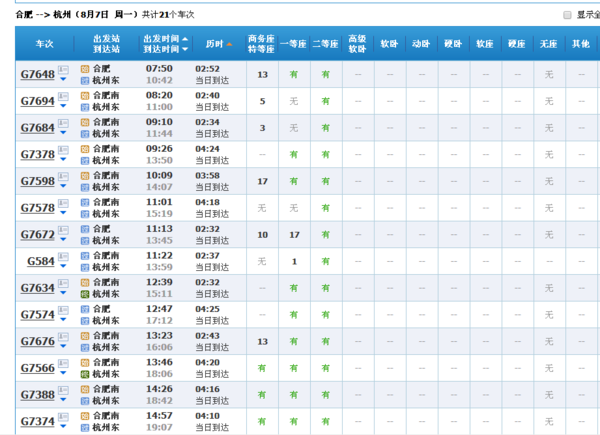600x435 pixels.
Task: Expand stop details arrow under G7684
Action: (63, 133)
